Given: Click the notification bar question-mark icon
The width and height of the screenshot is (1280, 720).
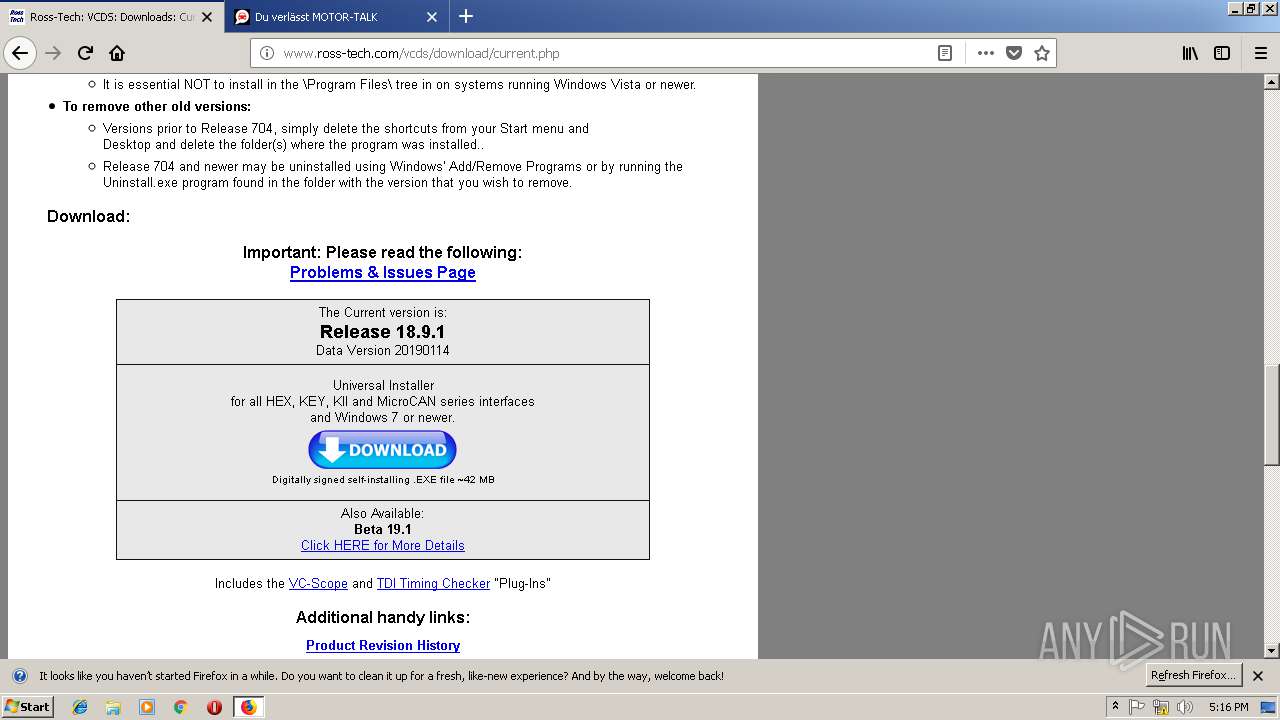Looking at the screenshot, I should 20,676.
